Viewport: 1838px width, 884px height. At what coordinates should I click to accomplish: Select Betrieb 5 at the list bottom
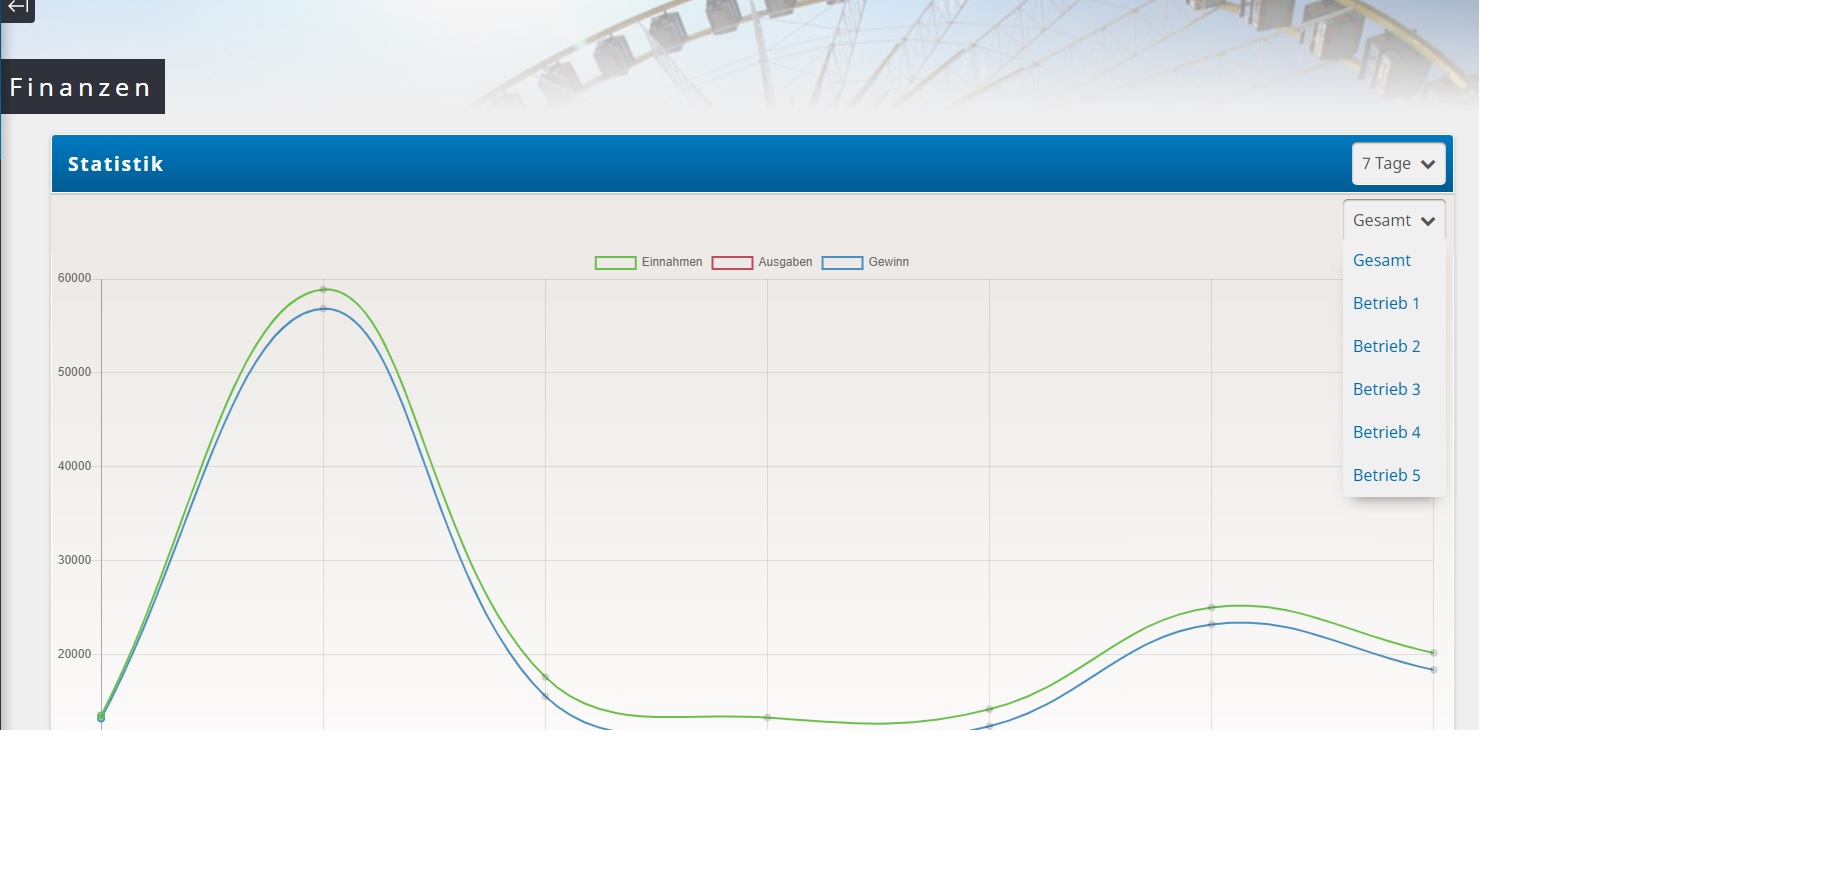[x=1386, y=475]
